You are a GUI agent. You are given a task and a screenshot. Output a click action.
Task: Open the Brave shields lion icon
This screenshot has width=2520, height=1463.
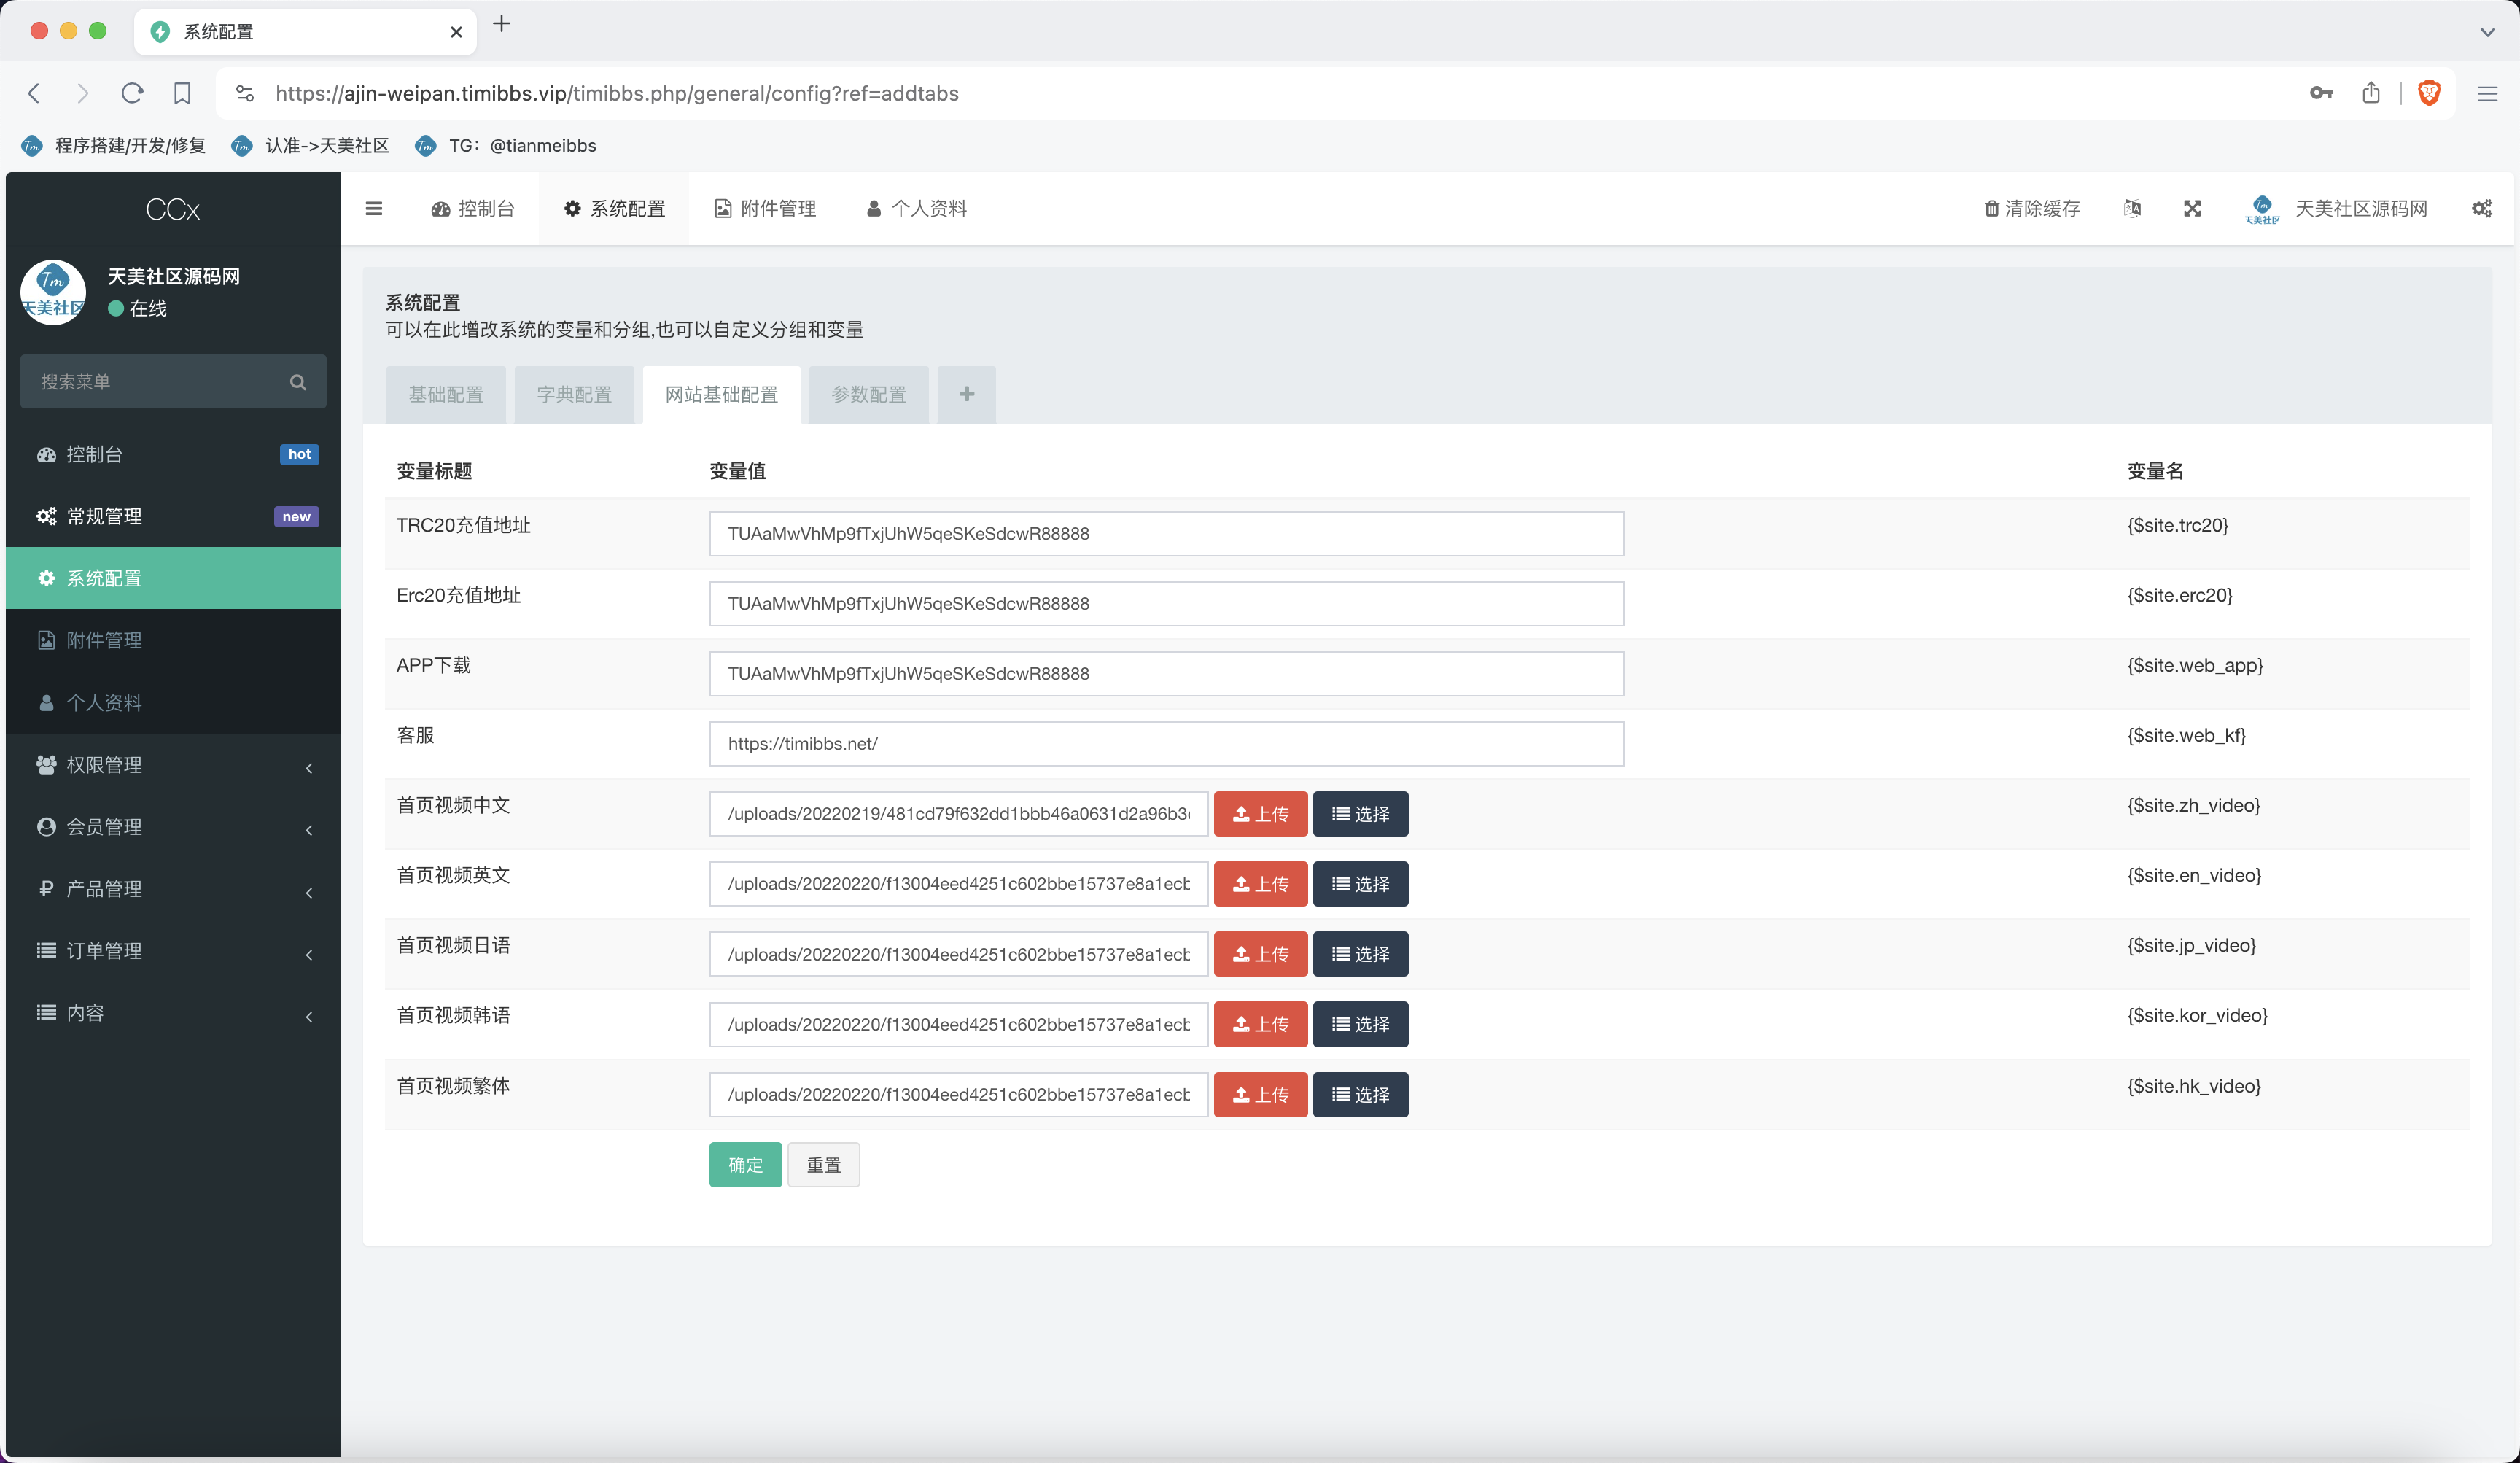coord(2429,93)
